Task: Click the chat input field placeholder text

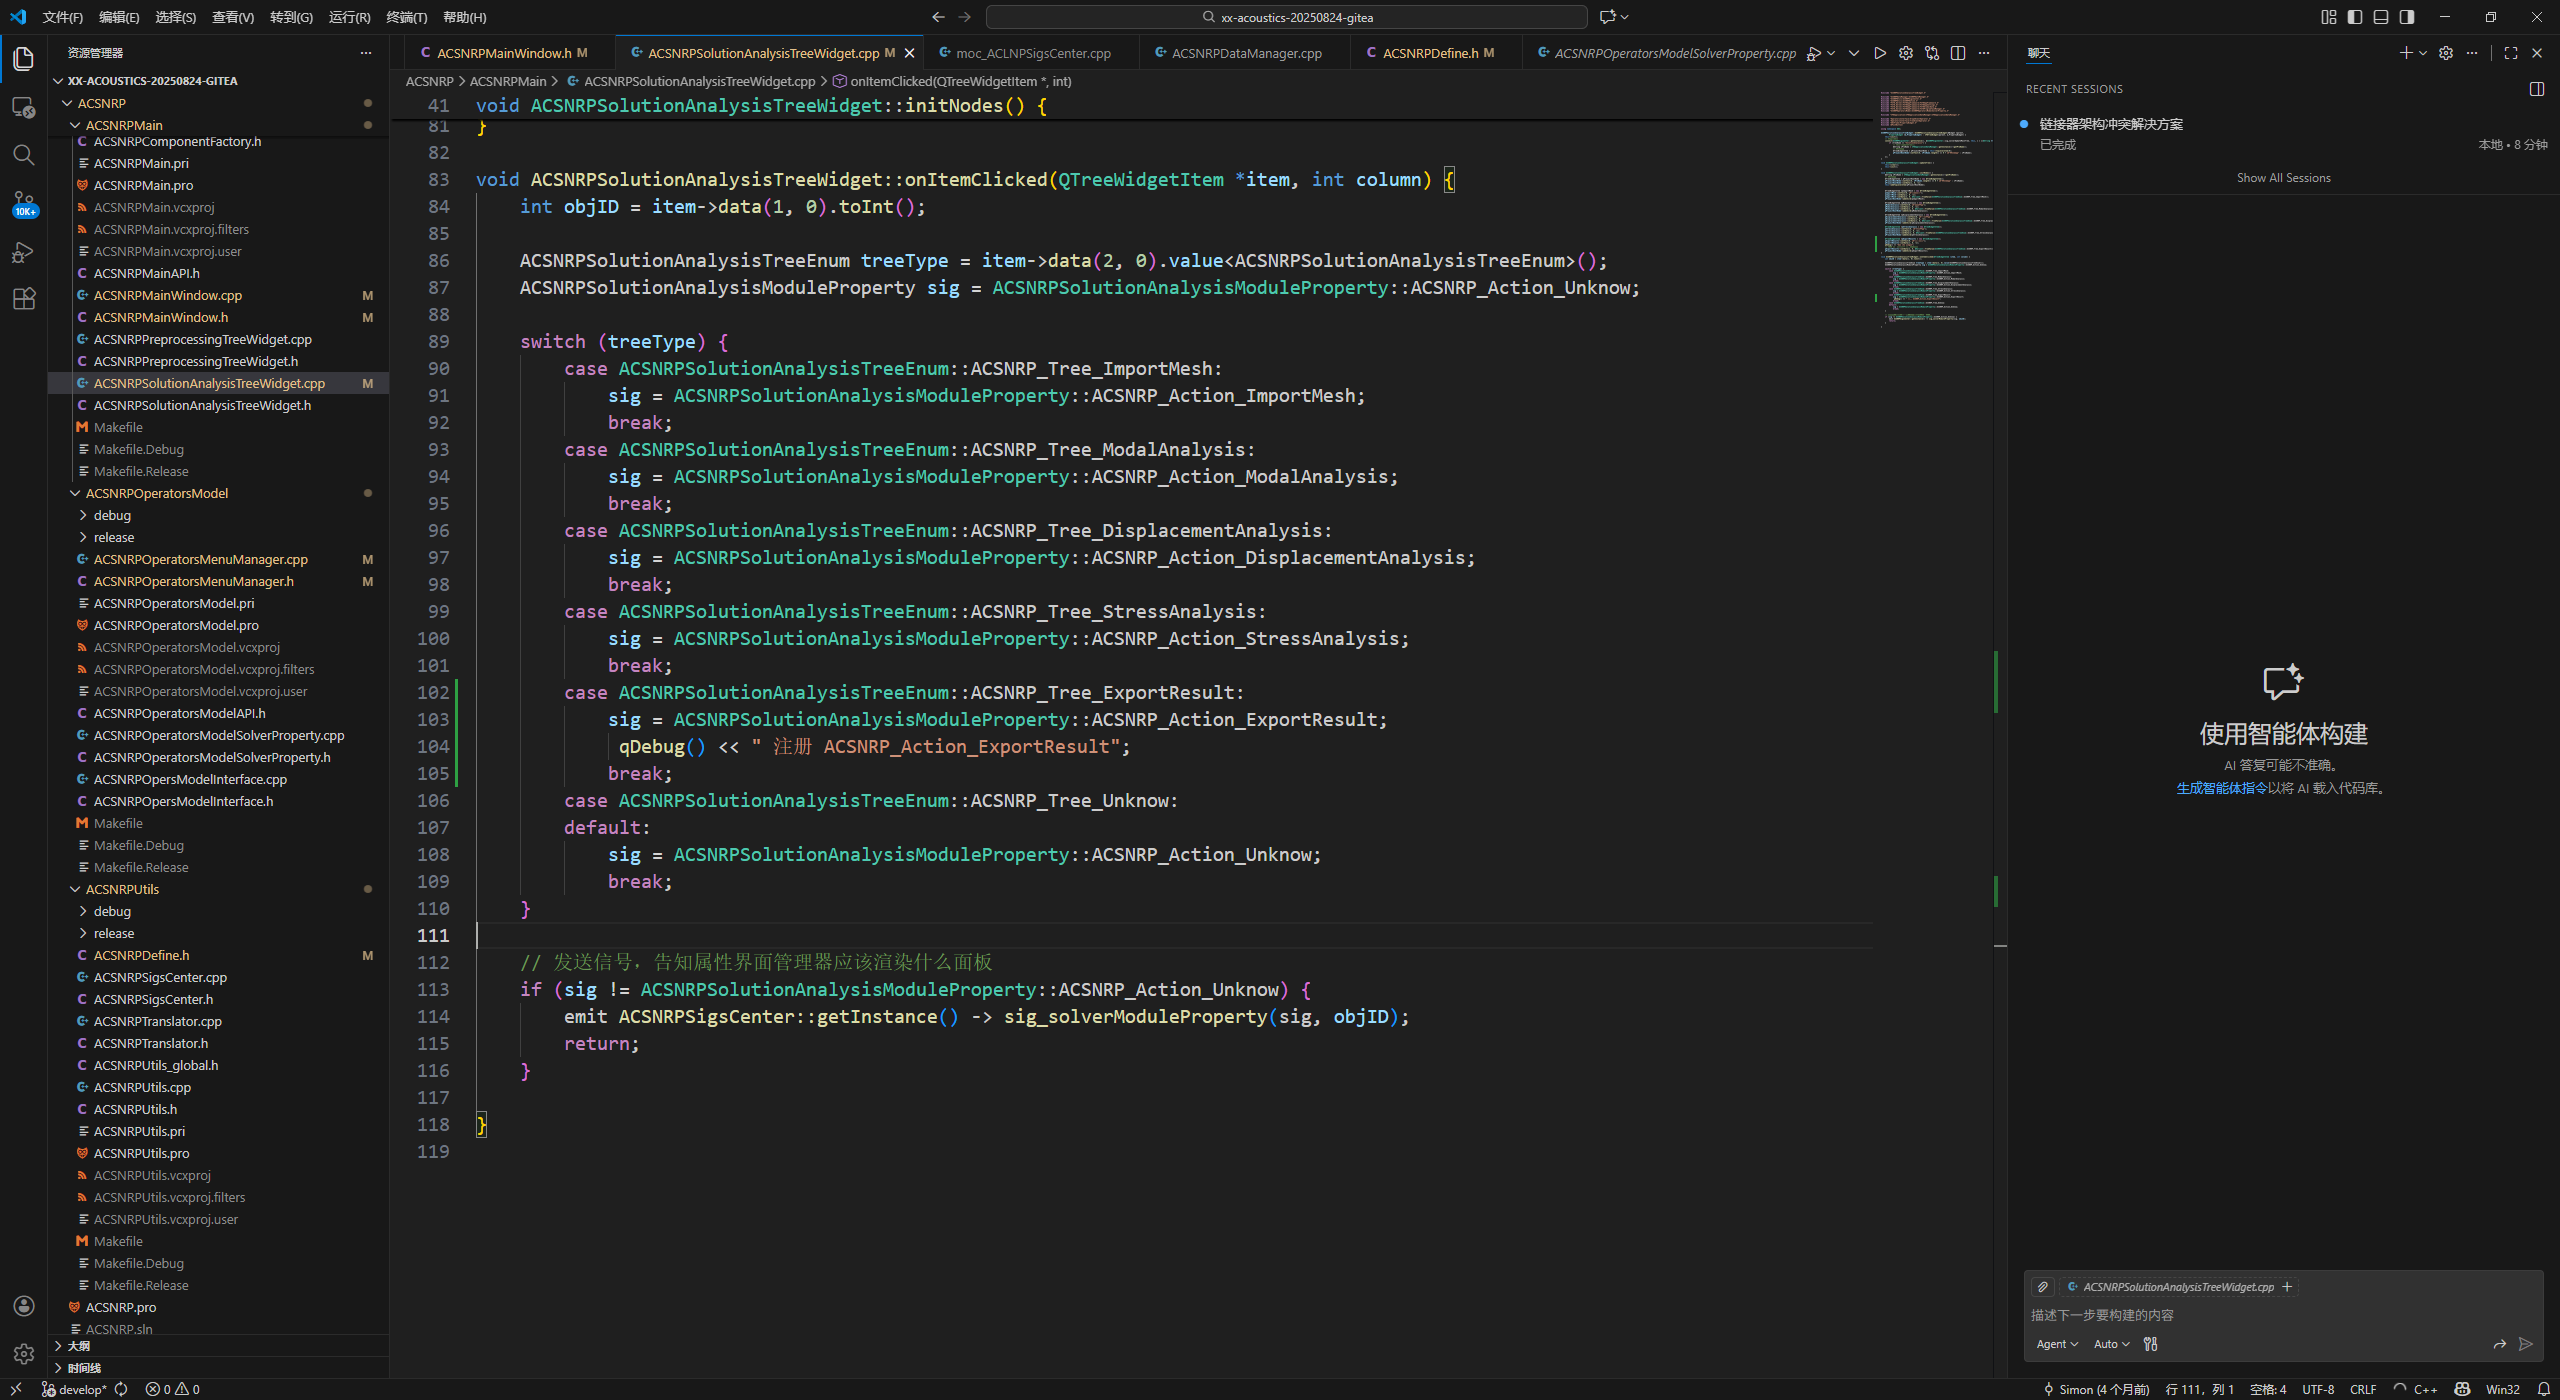Action: 2102,1315
